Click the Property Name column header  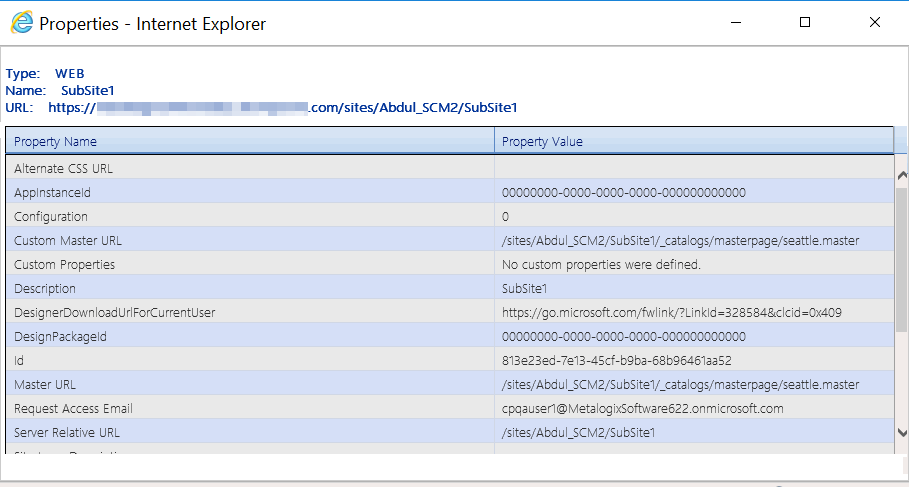tap(56, 142)
